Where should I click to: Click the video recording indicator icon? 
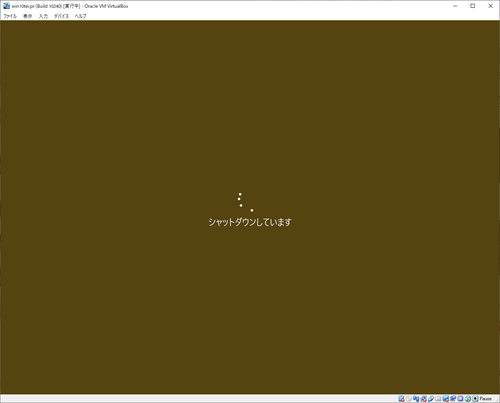pos(453,399)
